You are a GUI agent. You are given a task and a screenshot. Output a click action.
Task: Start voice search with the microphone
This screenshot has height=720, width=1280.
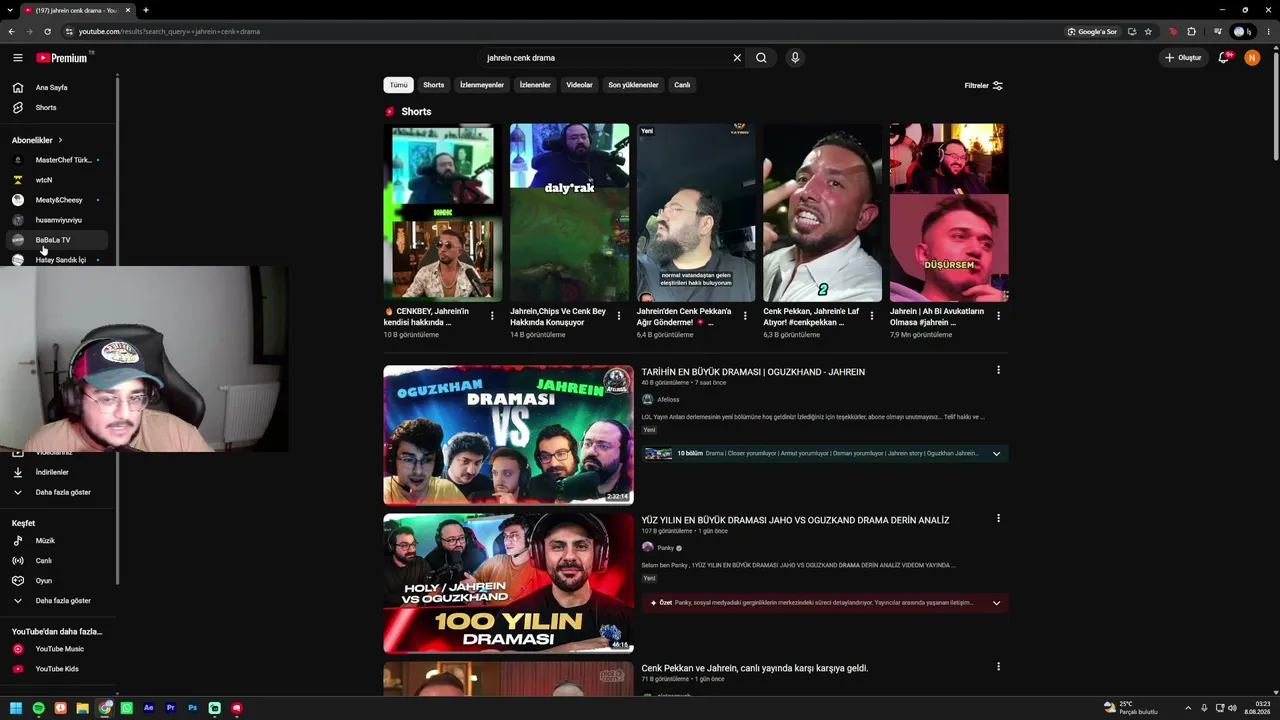click(x=795, y=58)
